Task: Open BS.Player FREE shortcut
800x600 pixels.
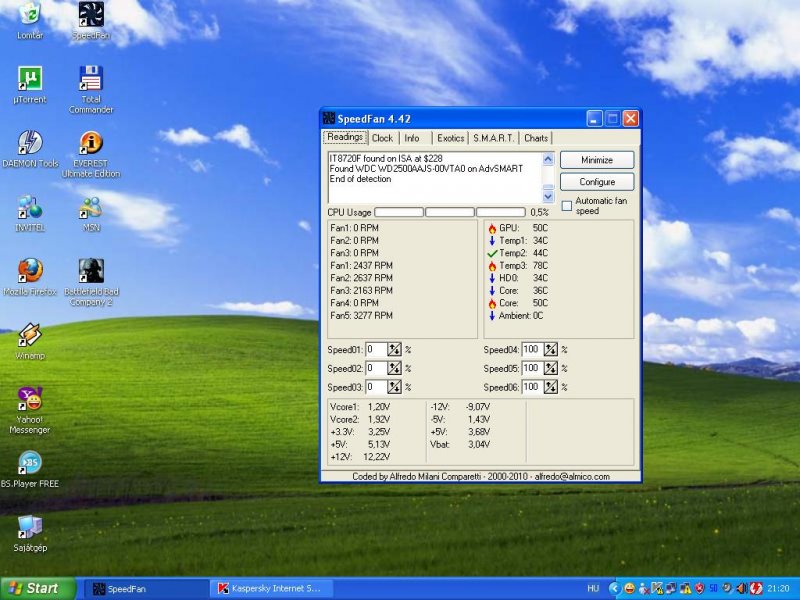Action: point(30,470)
